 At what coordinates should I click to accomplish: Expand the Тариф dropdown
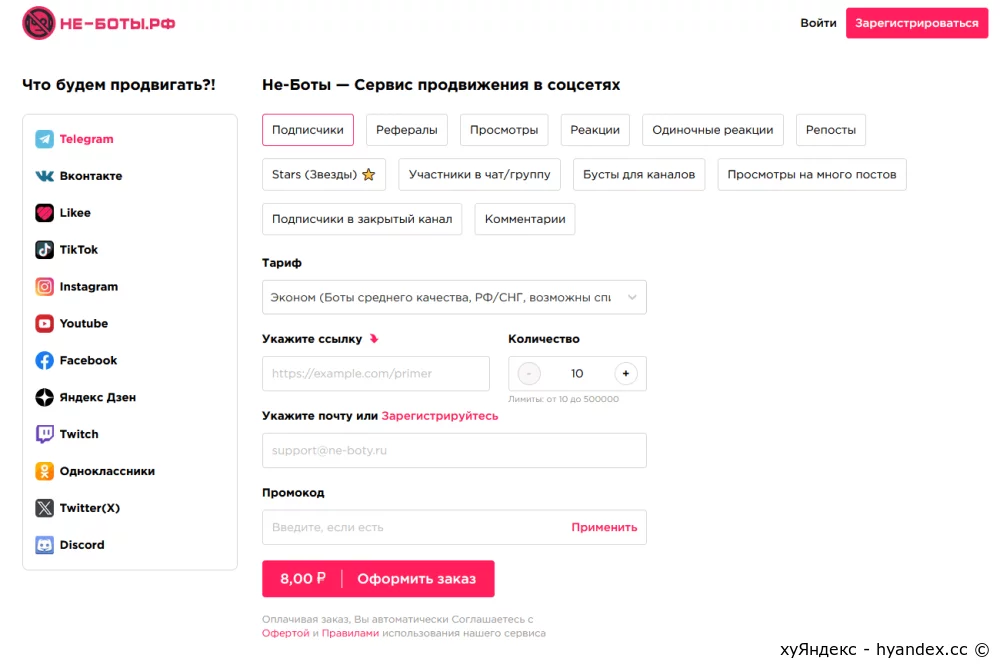pos(454,297)
